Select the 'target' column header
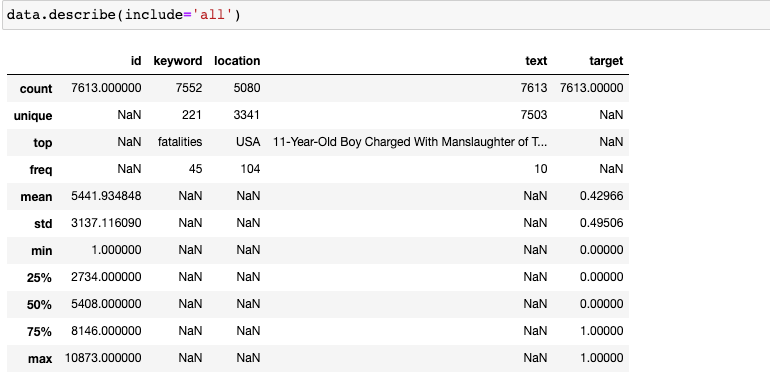This screenshot has width=770, height=378. (x=606, y=61)
